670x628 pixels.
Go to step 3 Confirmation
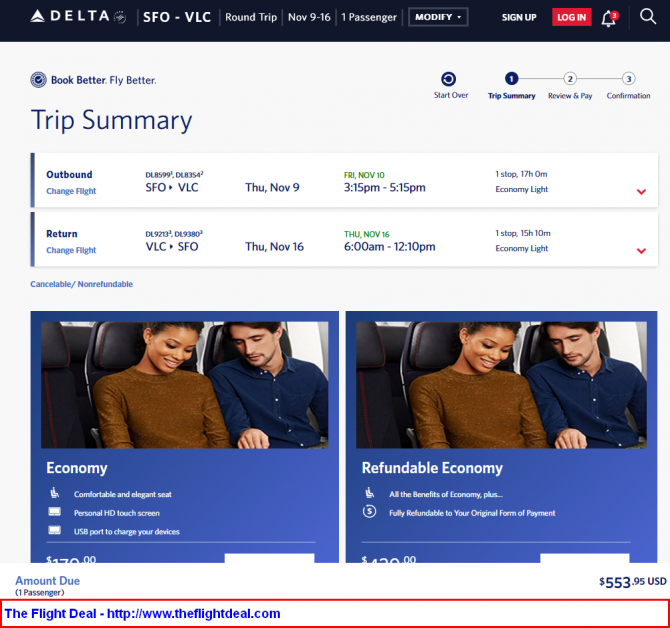coord(628,86)
